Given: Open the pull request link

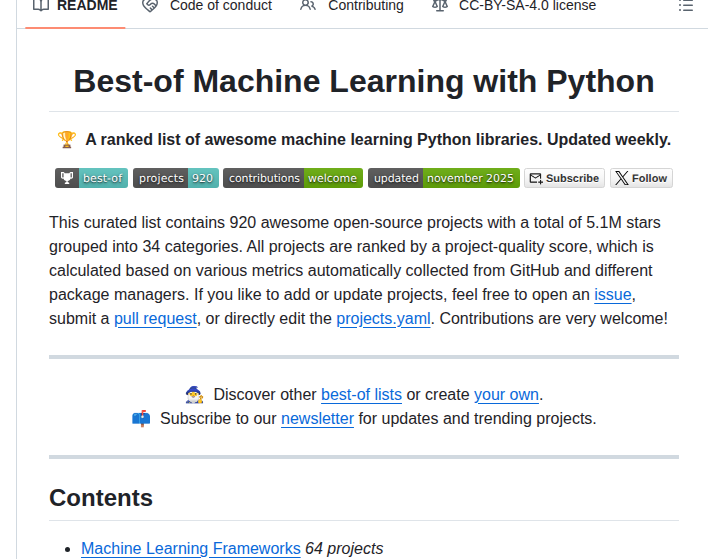Looking at the screenshot, I should (x=155, y=319).
